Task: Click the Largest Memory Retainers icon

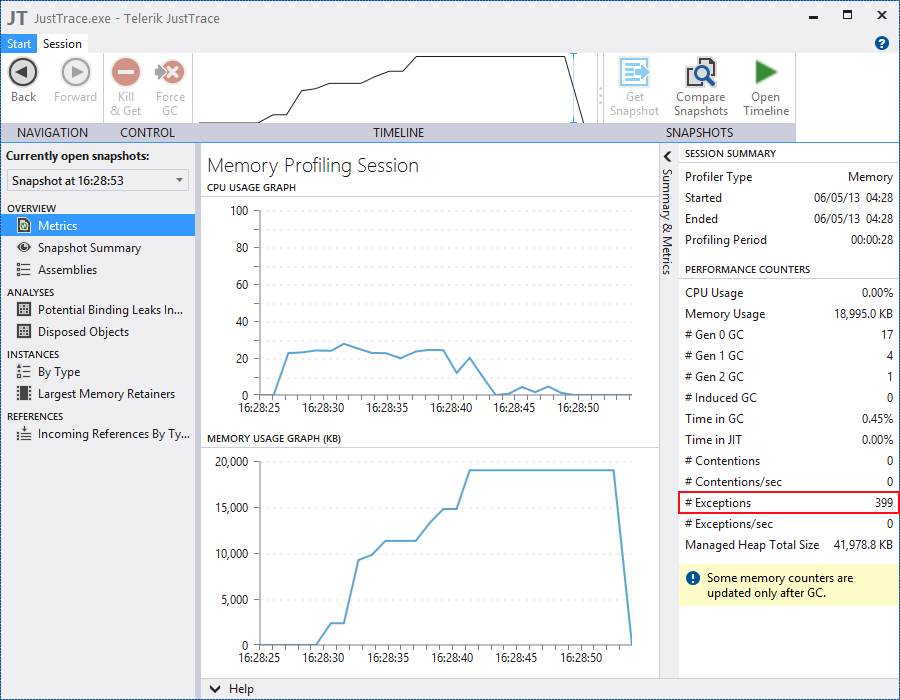Action: coord(24,394)
